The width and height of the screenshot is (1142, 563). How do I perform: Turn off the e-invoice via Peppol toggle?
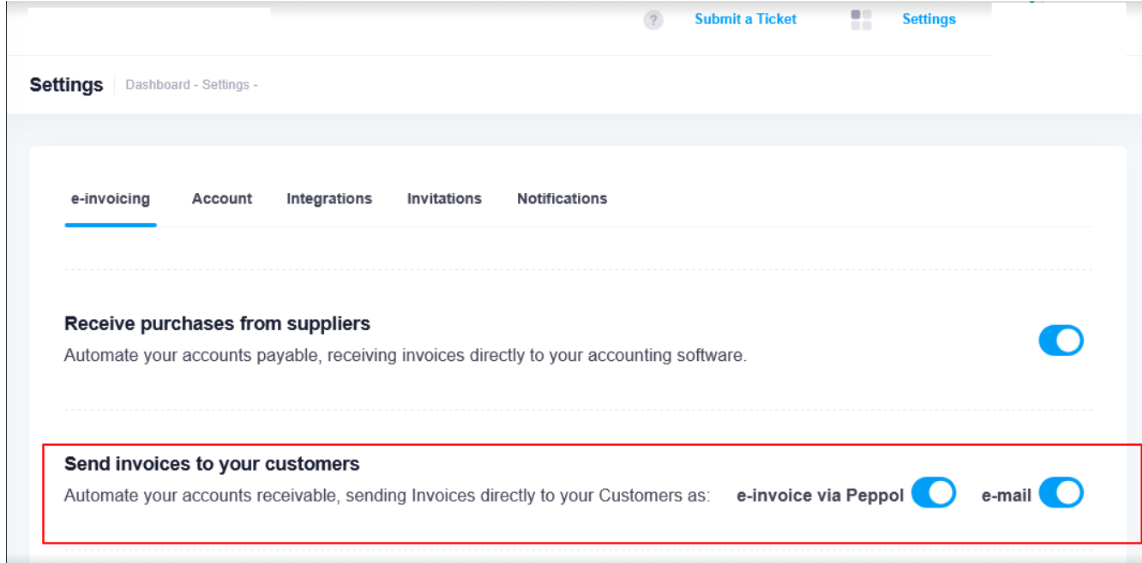(933, 493)
